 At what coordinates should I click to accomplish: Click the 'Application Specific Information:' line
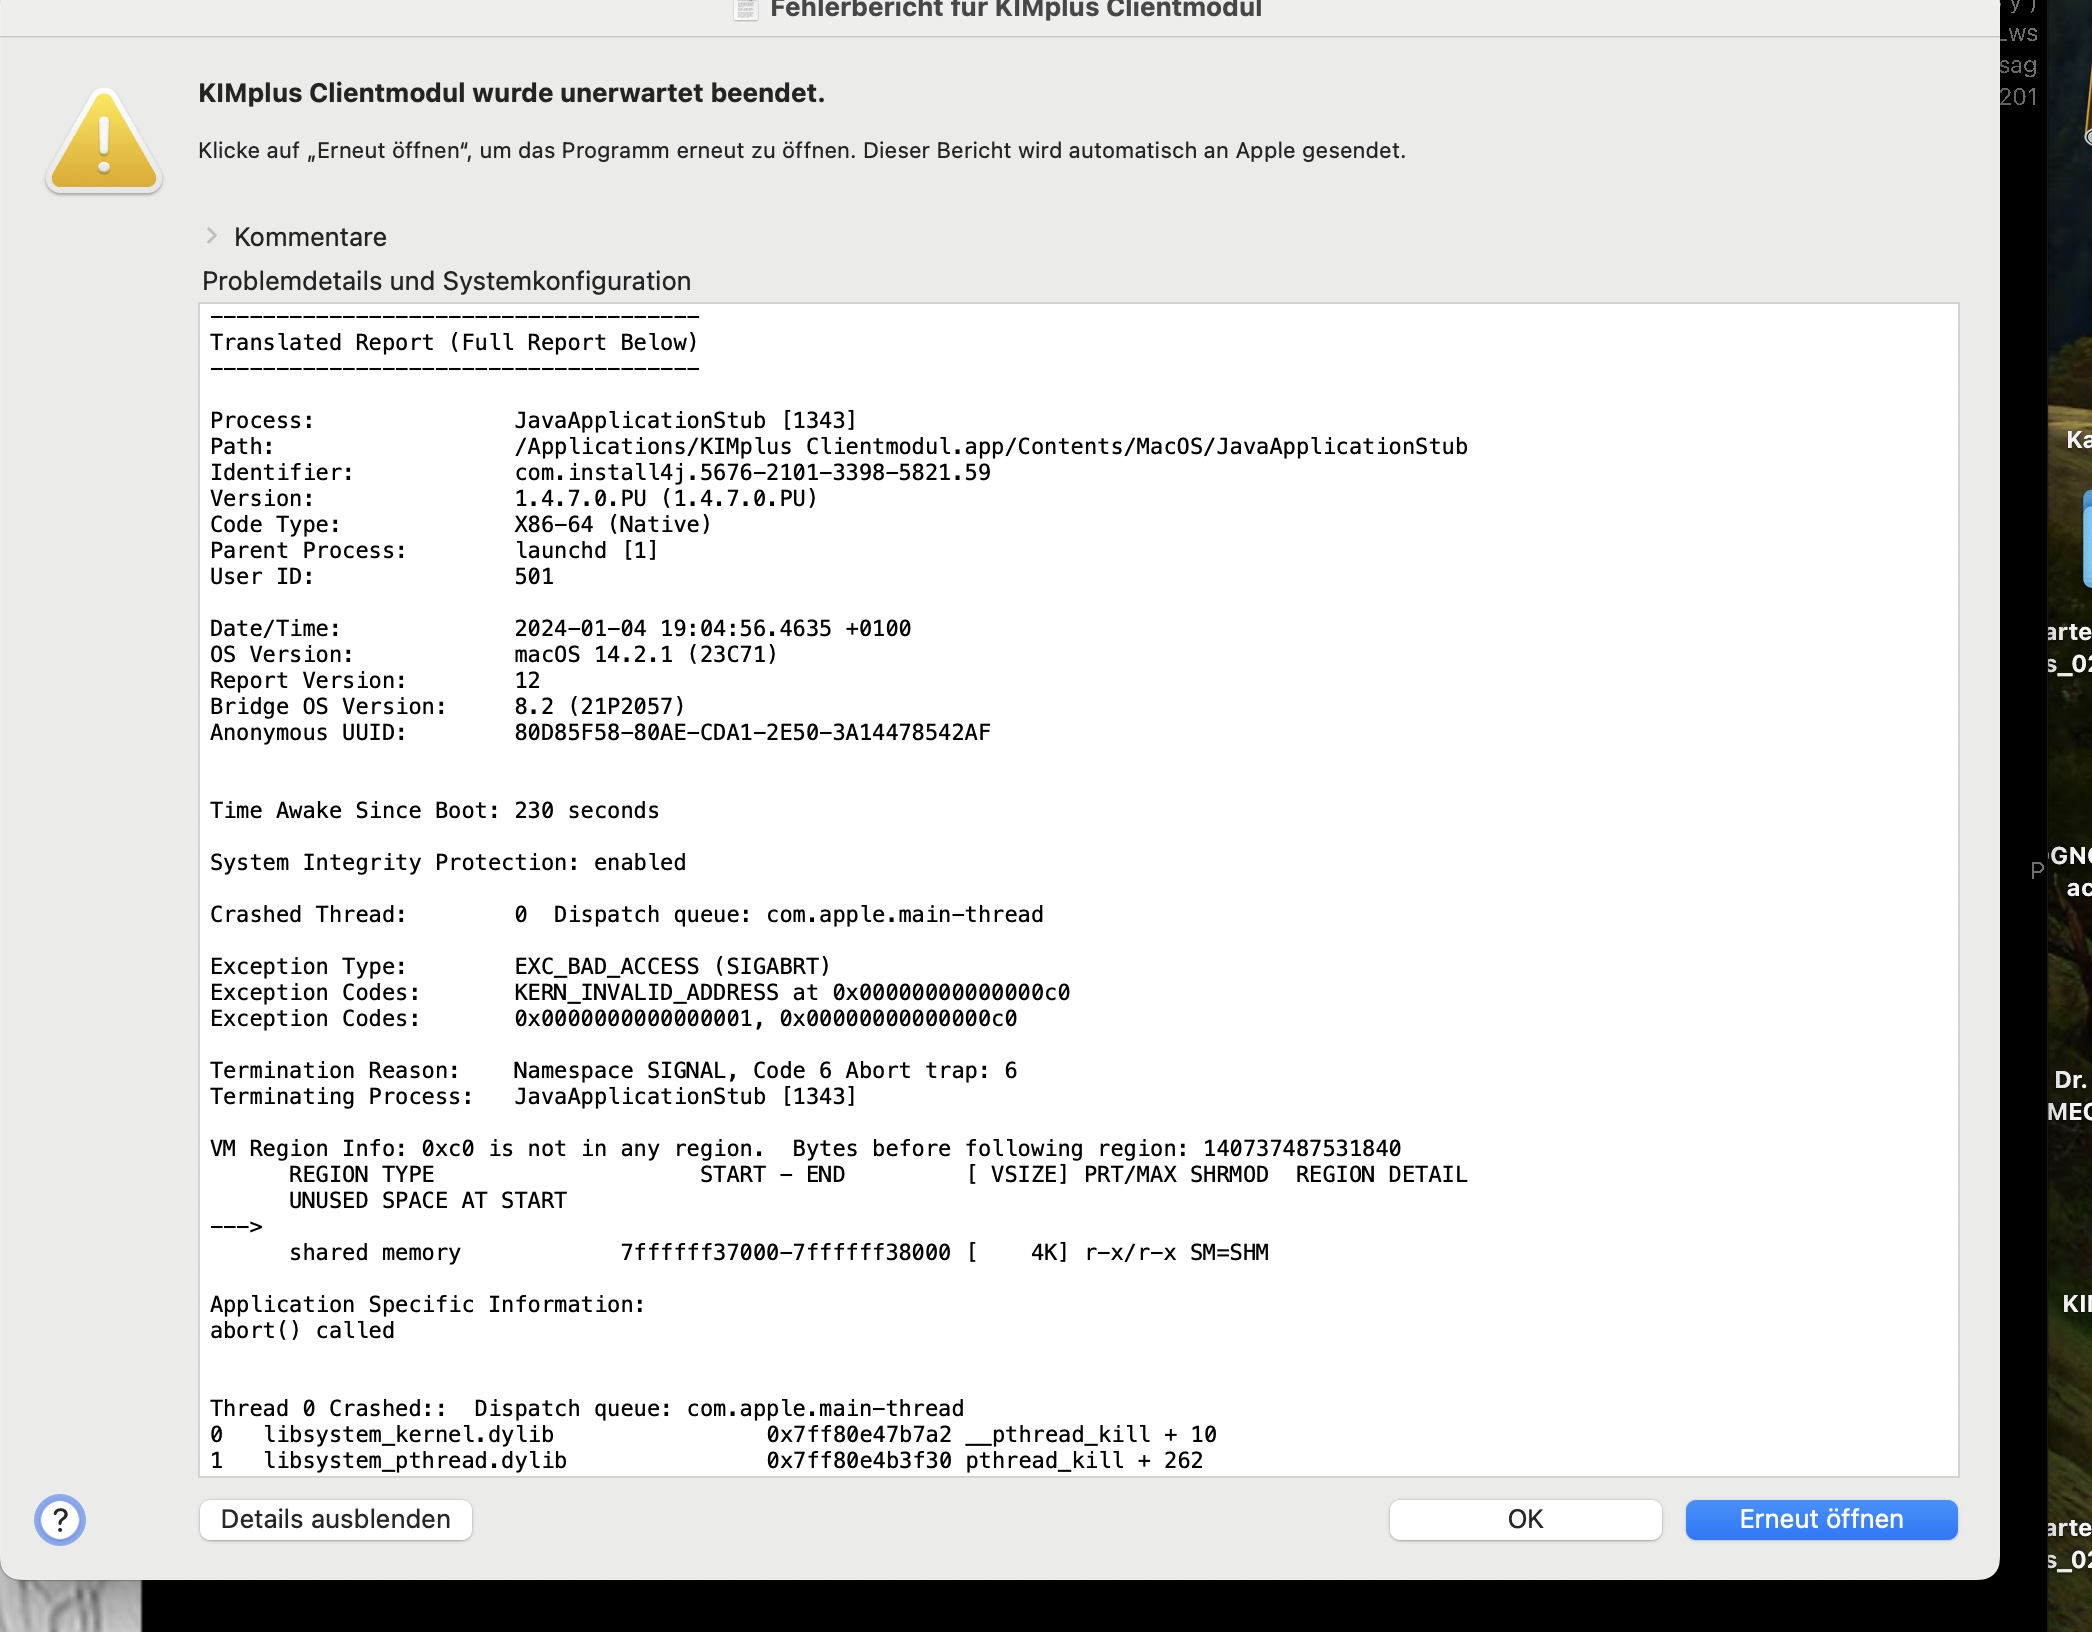point(427,1304)
